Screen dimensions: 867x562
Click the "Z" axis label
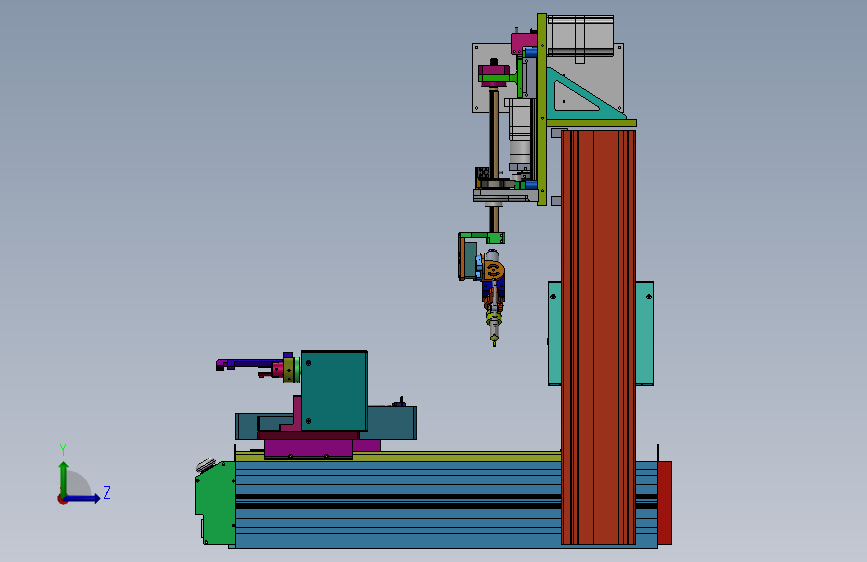click(107, 492)
